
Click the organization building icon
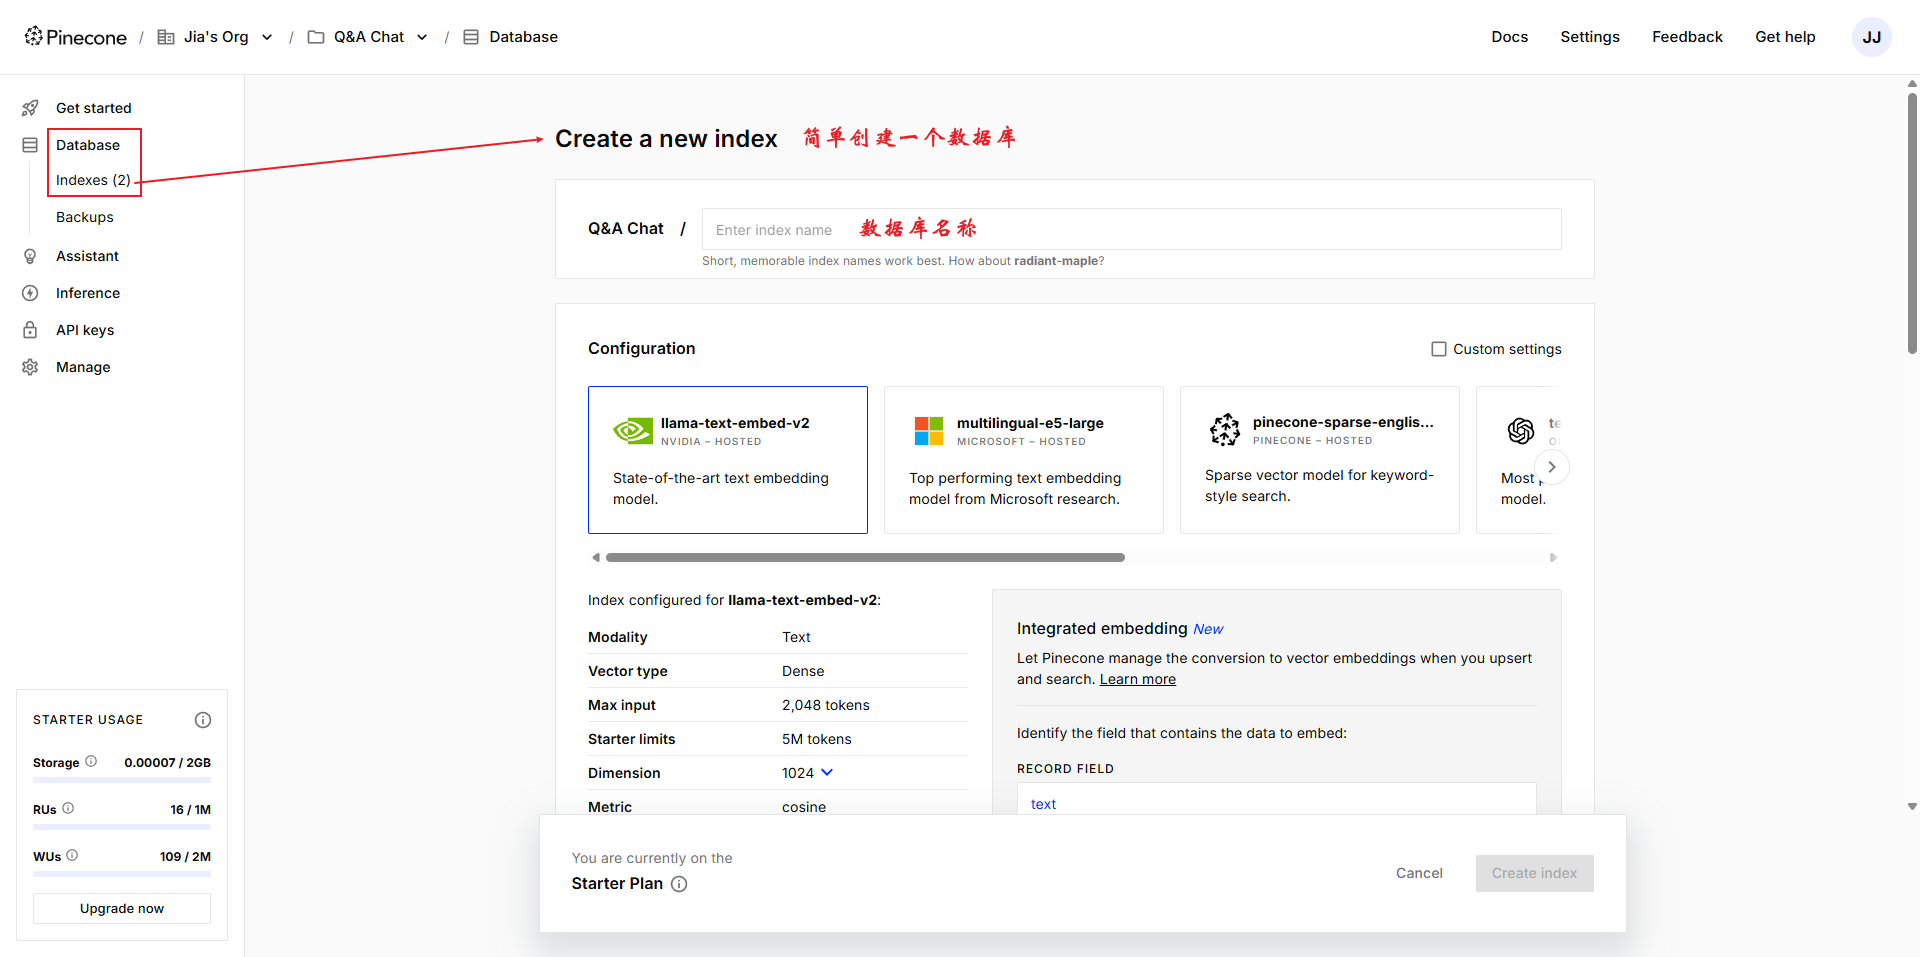pyautogui.click(x=166, y=37)
